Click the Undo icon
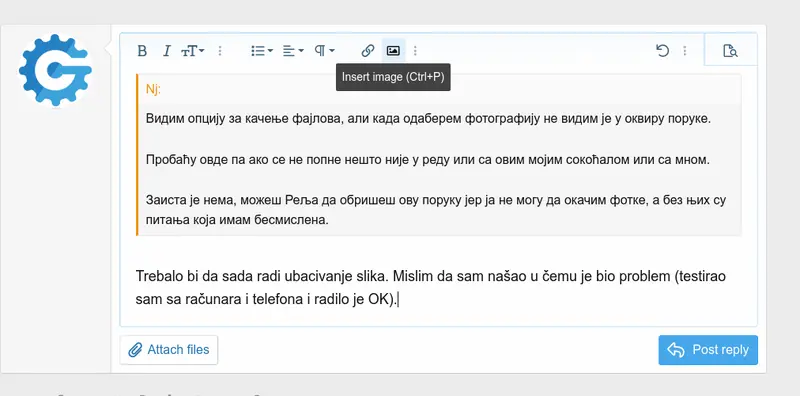This screenshot has height=396, width=800. (x=662, y=51)
